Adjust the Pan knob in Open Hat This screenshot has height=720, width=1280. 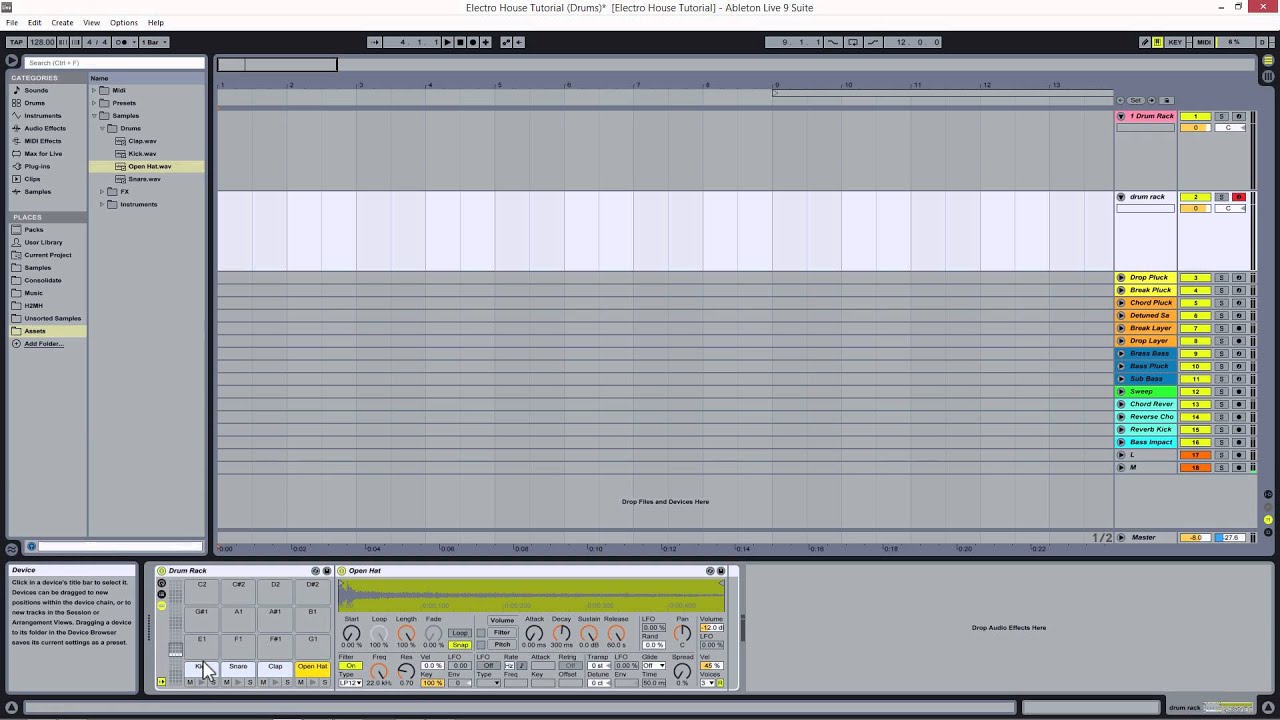click(x=682, y=633)
